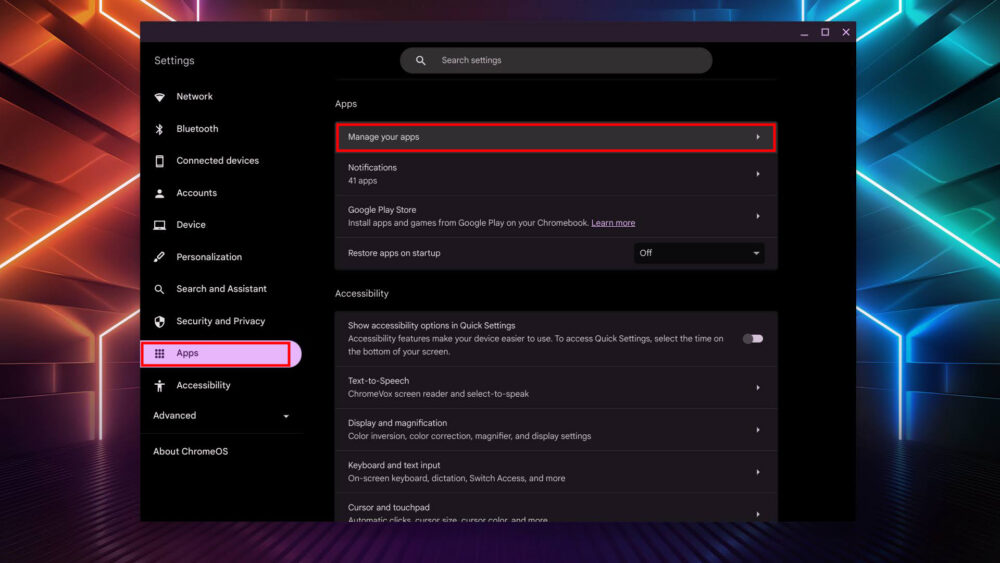Click the Accounts person icon
Screen dimensions: 1000x563
[x=159, y=193]
